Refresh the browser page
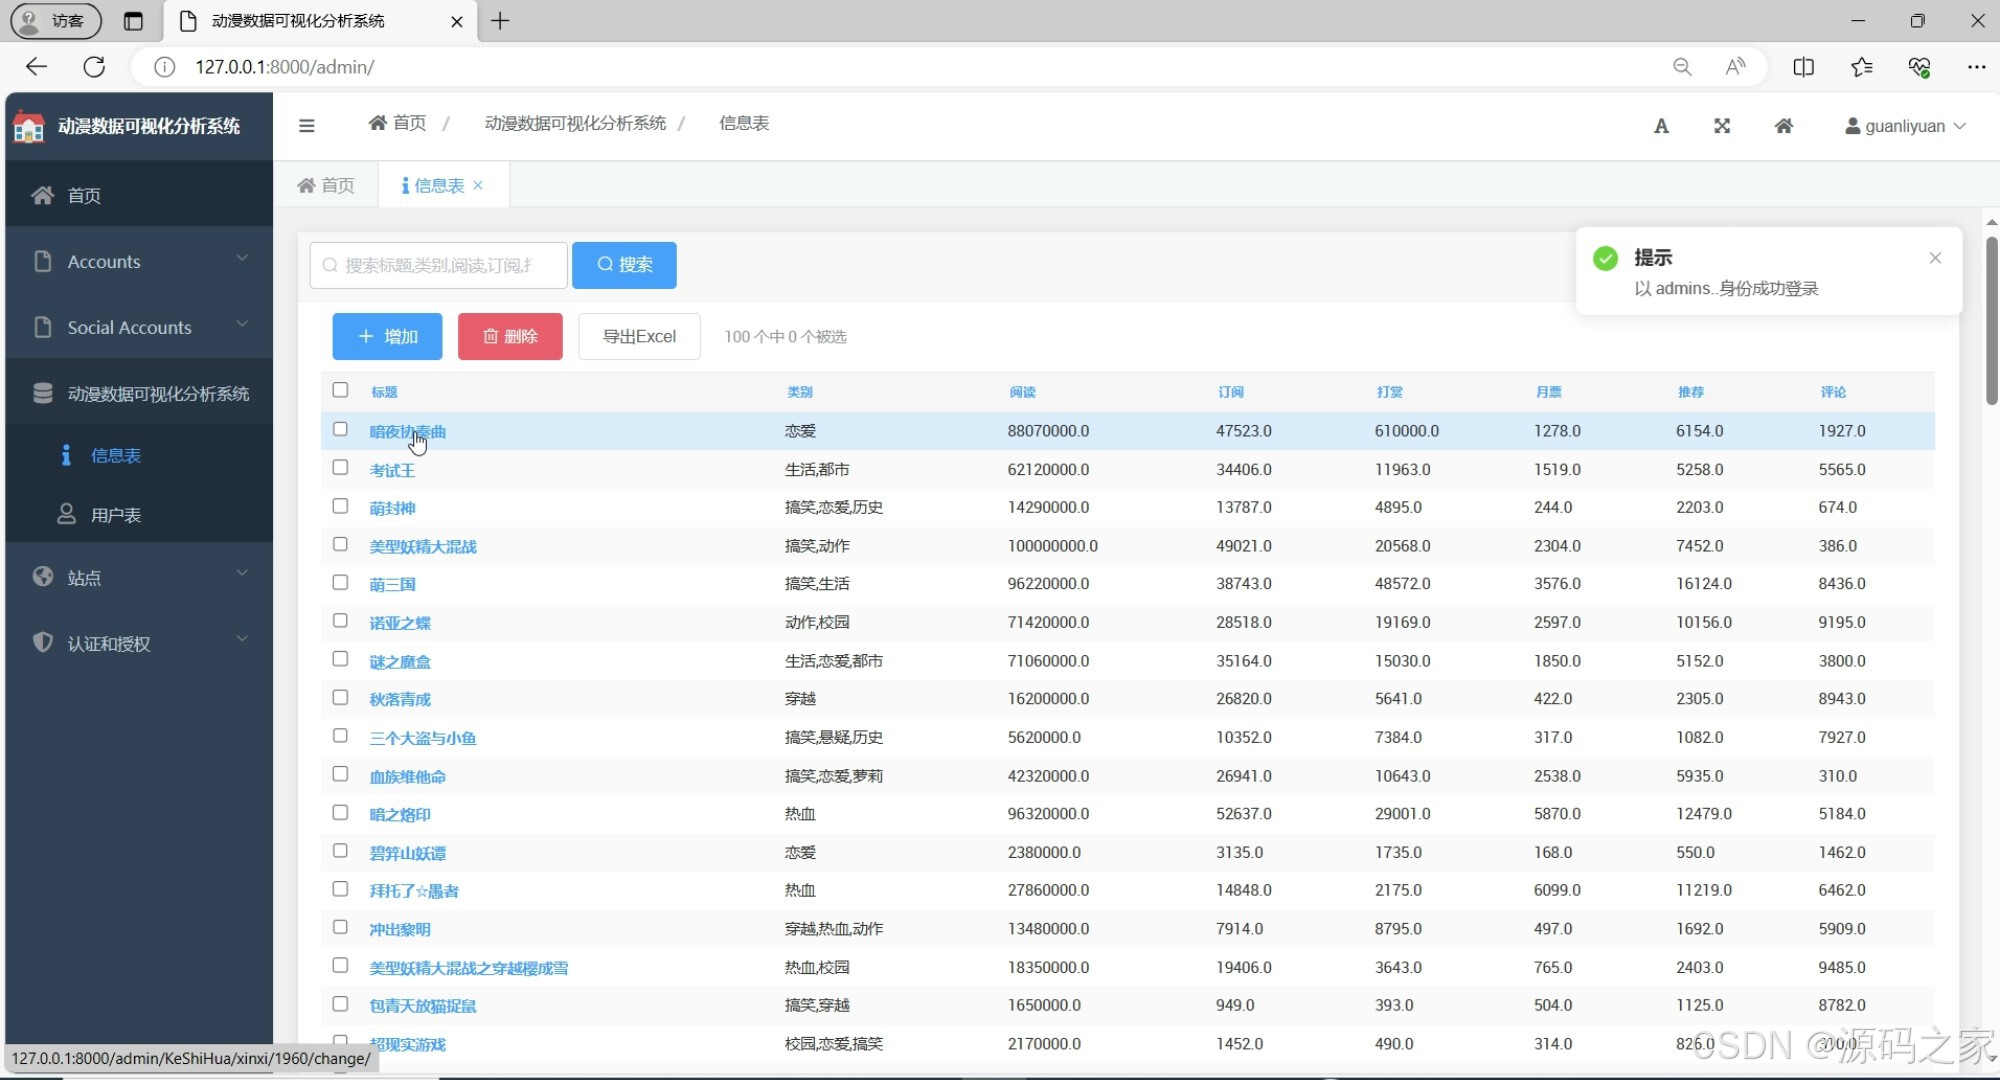The image size is (2000, 1080). click(94, 67)
